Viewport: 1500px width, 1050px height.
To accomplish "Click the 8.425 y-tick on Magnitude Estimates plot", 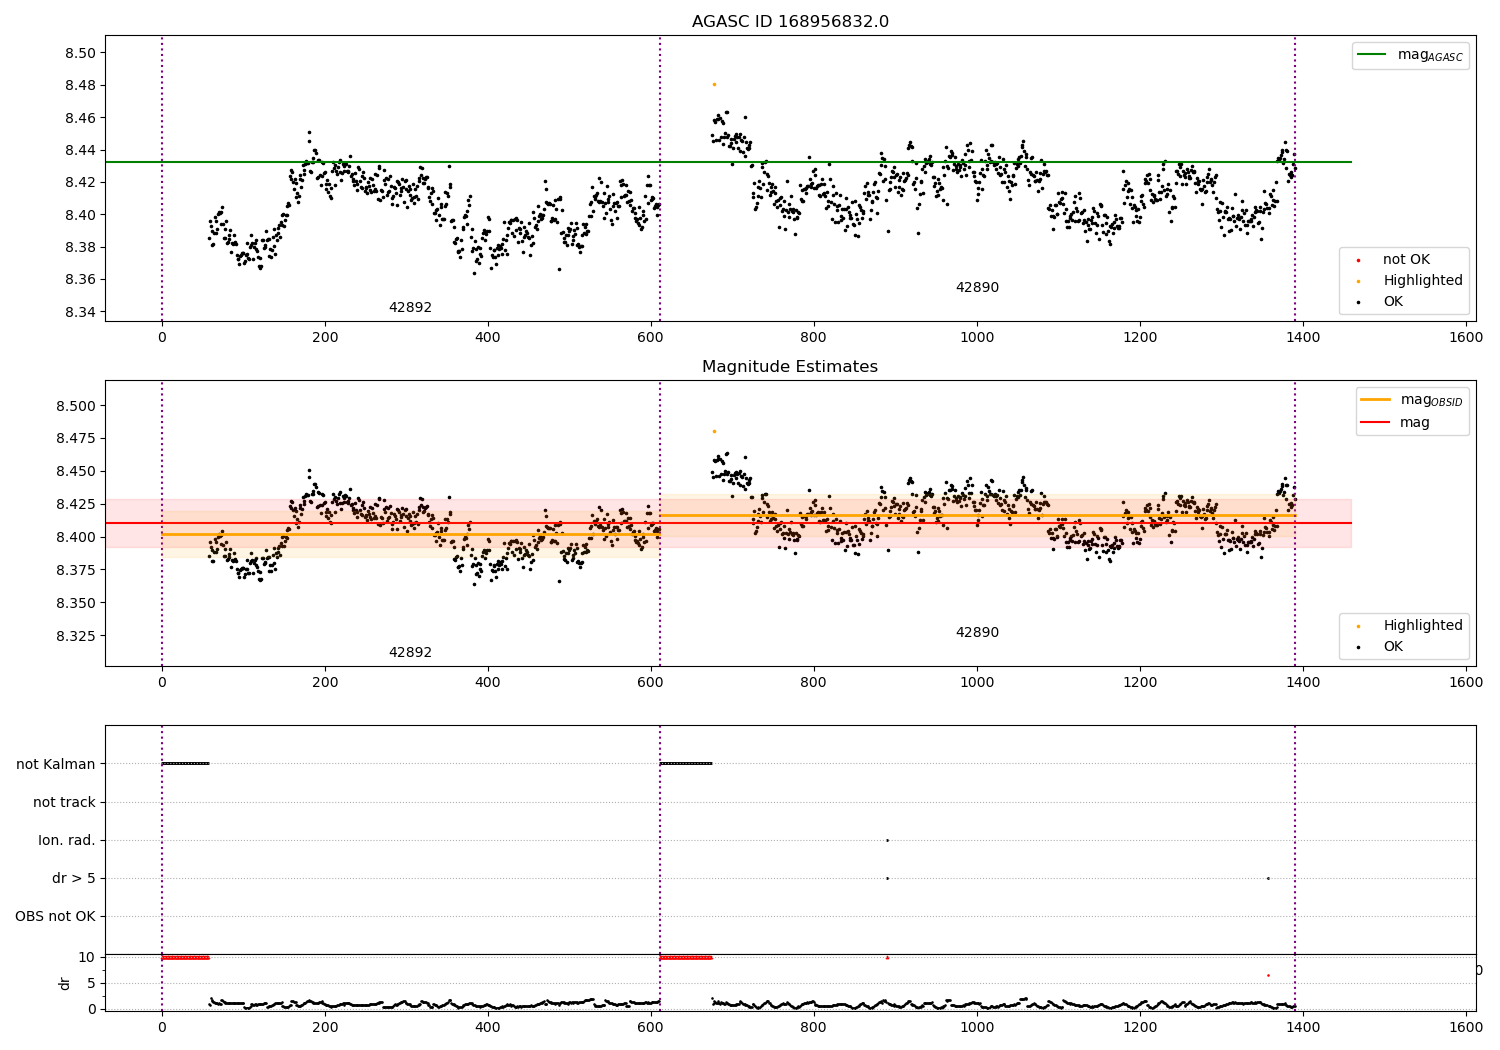I will tap(76, 504).
